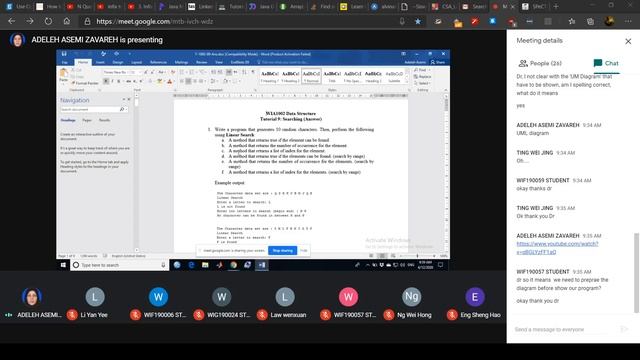The image size is (640, 360).
Task: Go back to the previous browser page
Action: click(x=11, y=21)
